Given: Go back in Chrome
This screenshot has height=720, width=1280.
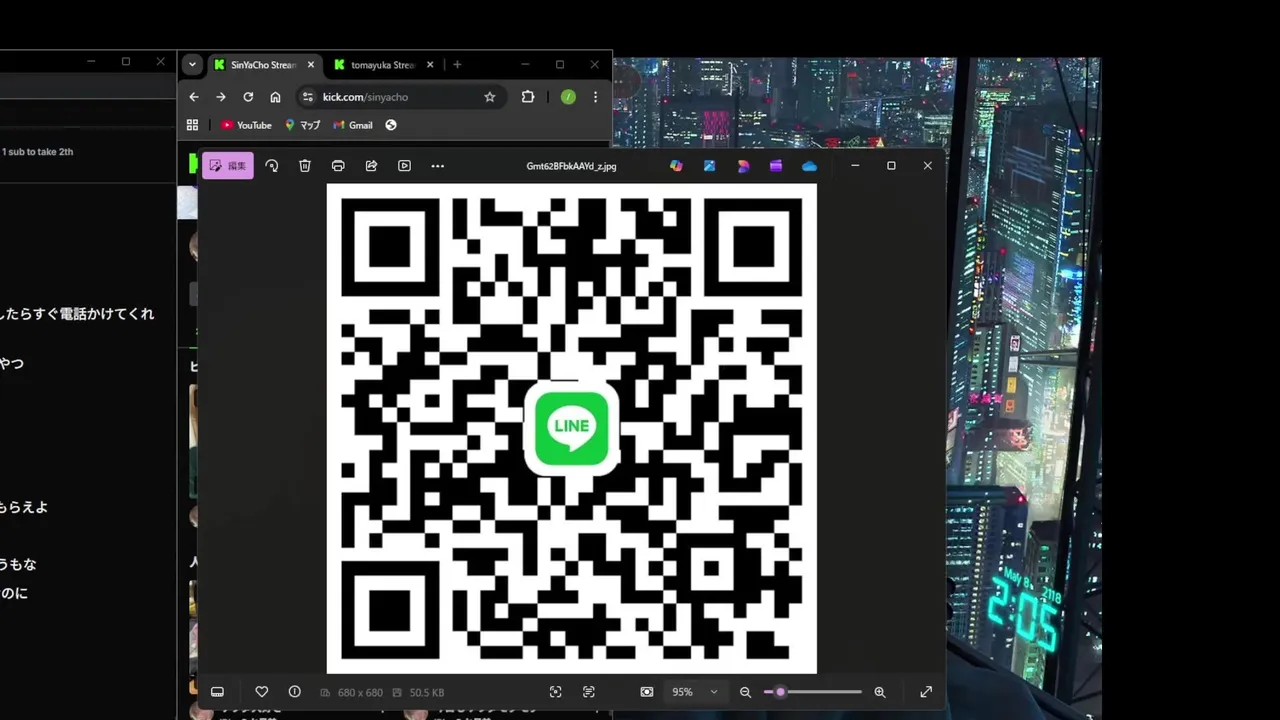Looking at the screenshot, I should (x=194, y=97).
